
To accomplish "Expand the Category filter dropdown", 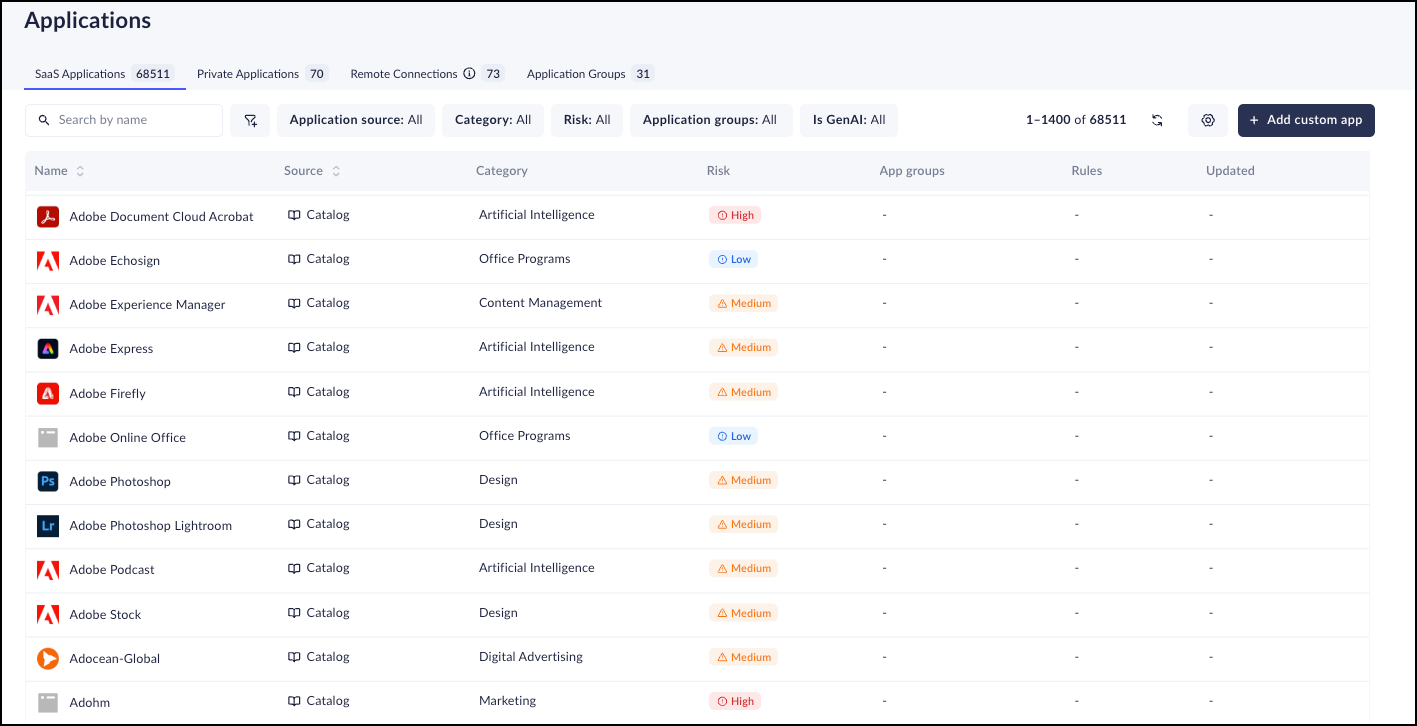I will point(493,120).
